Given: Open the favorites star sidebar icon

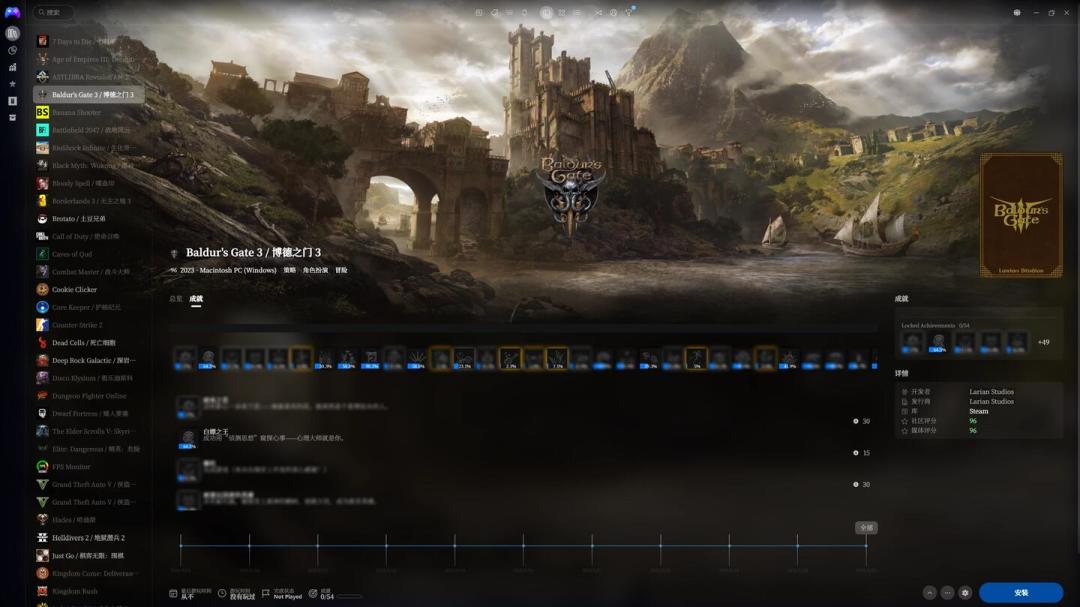Looking at the screenshot, I should [x=12, y=84].
